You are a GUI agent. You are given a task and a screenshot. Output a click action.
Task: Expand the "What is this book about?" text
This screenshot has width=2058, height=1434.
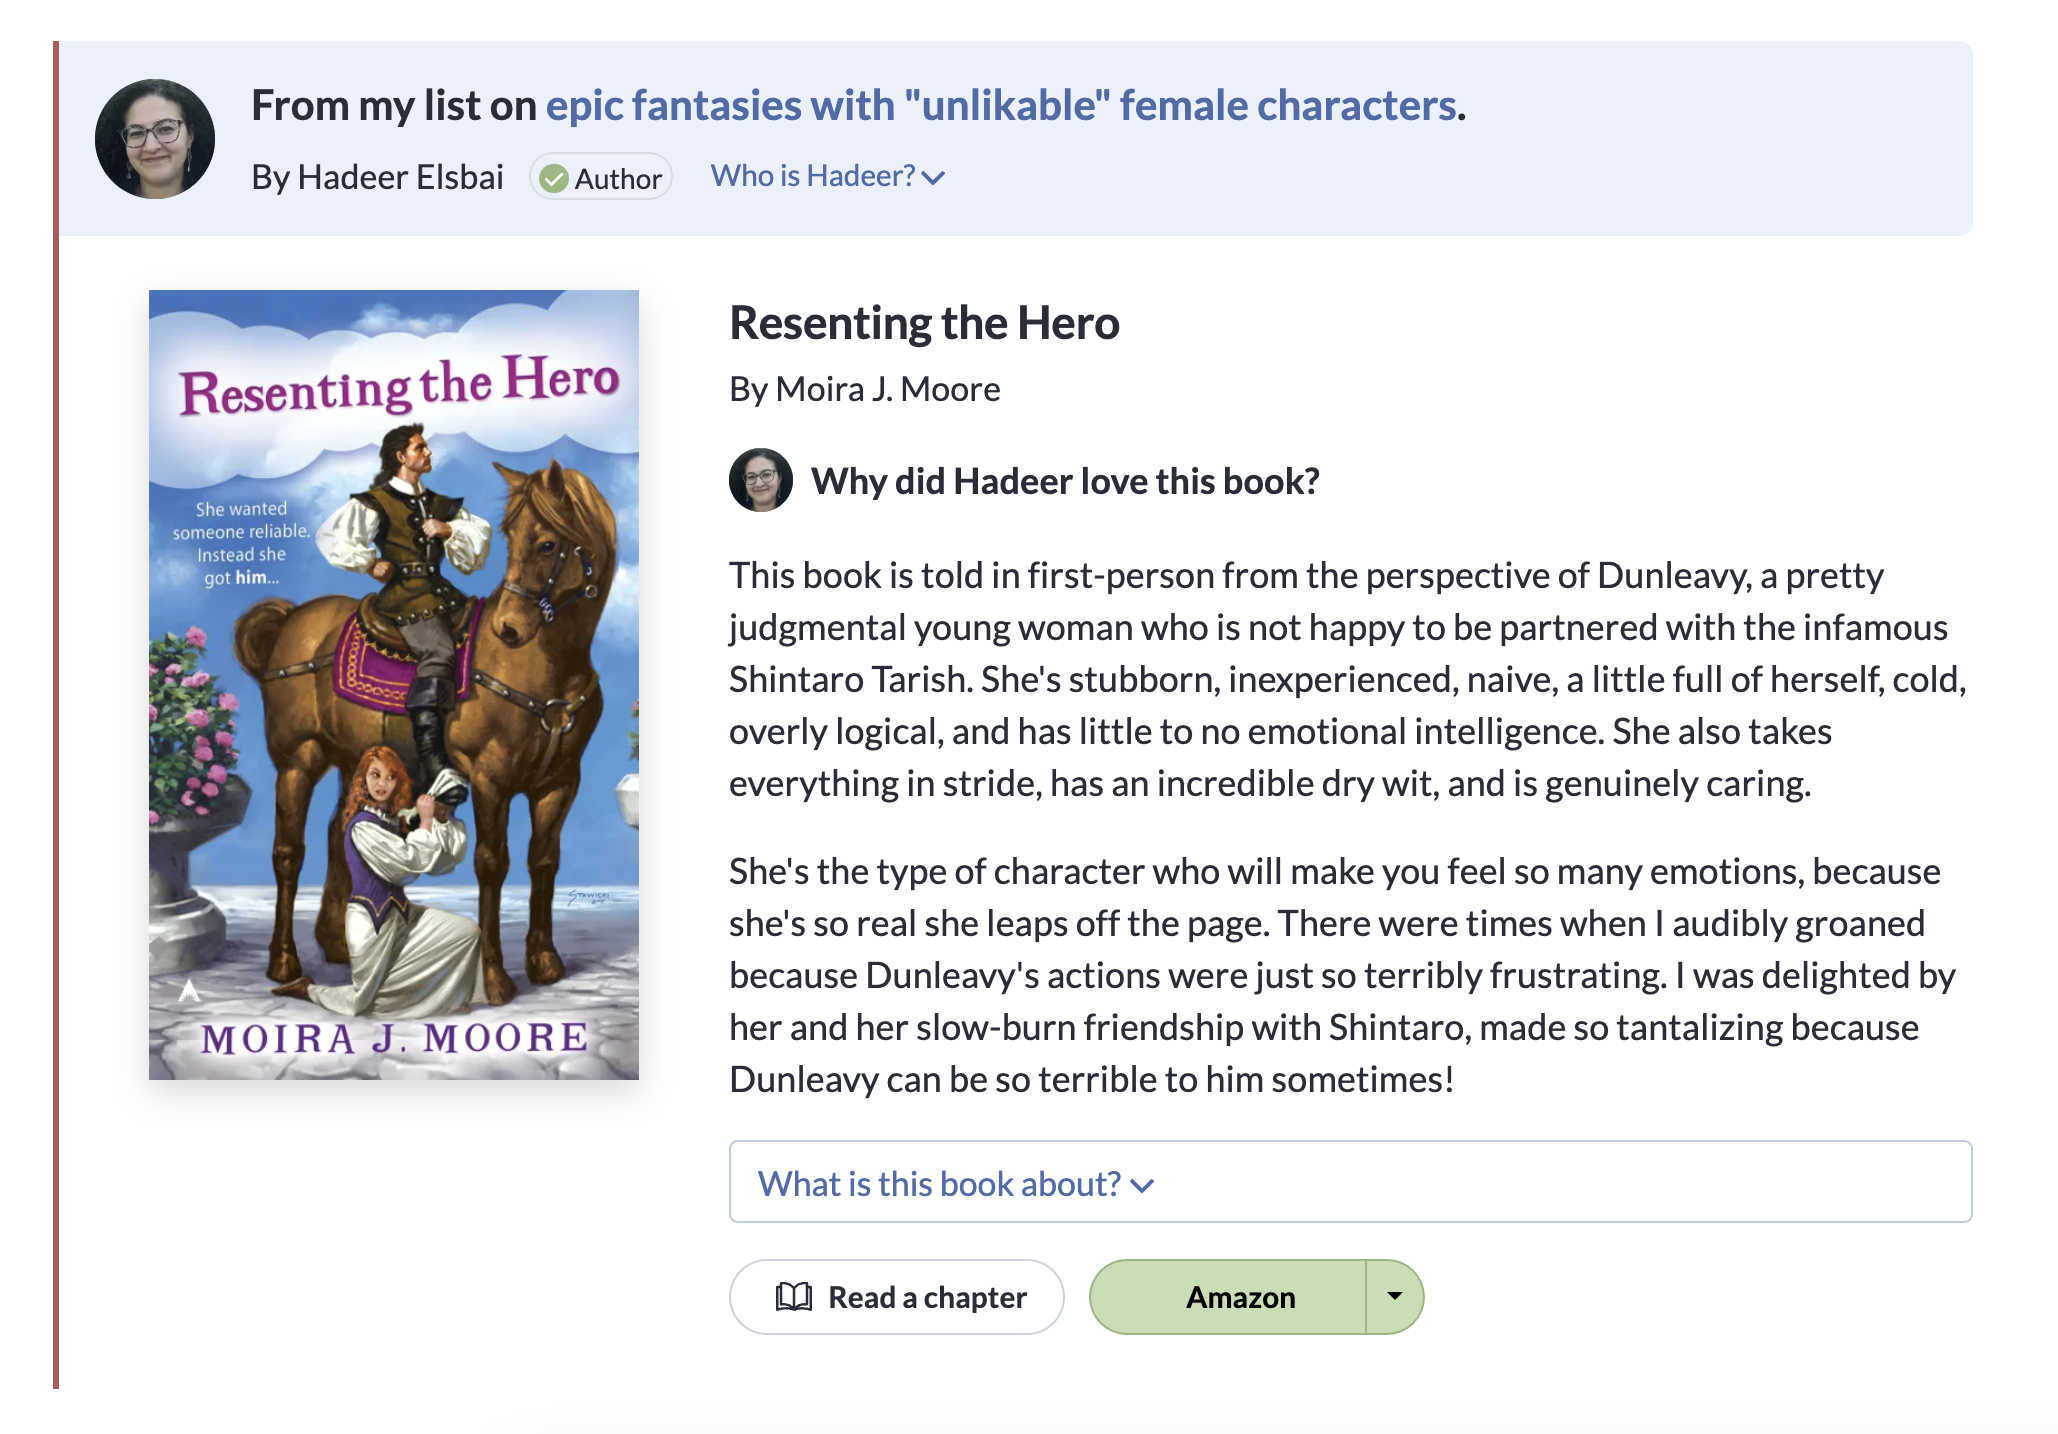click(x=939, y=1184)
